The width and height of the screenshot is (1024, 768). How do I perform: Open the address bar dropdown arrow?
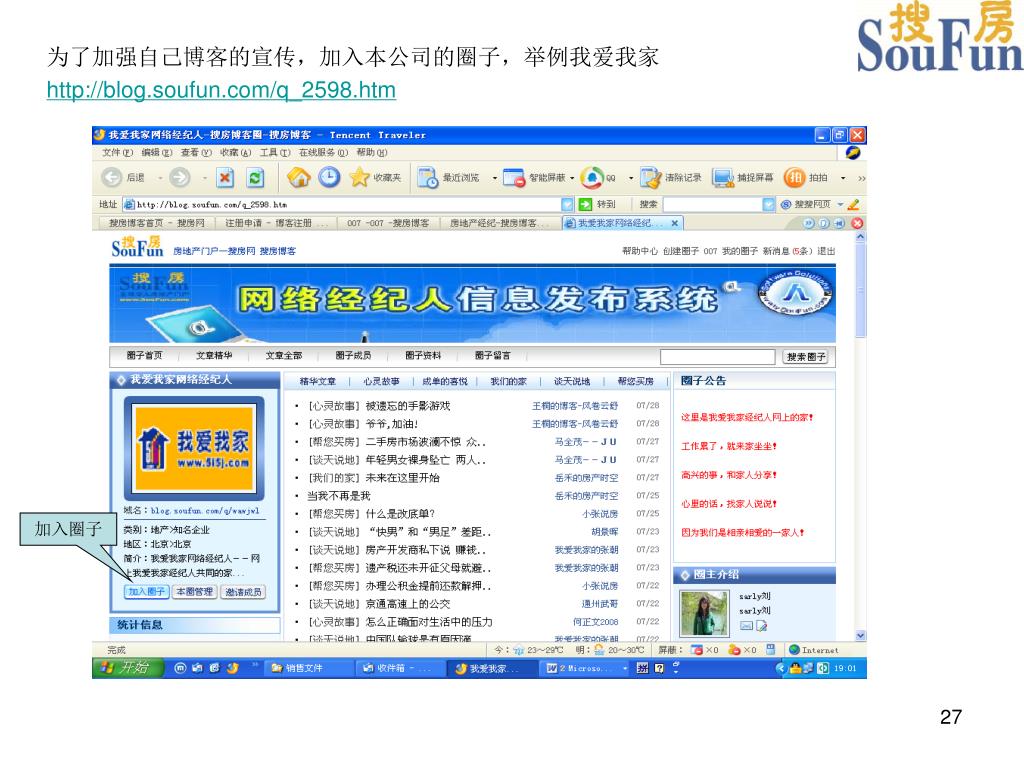(x=567, y=204)
